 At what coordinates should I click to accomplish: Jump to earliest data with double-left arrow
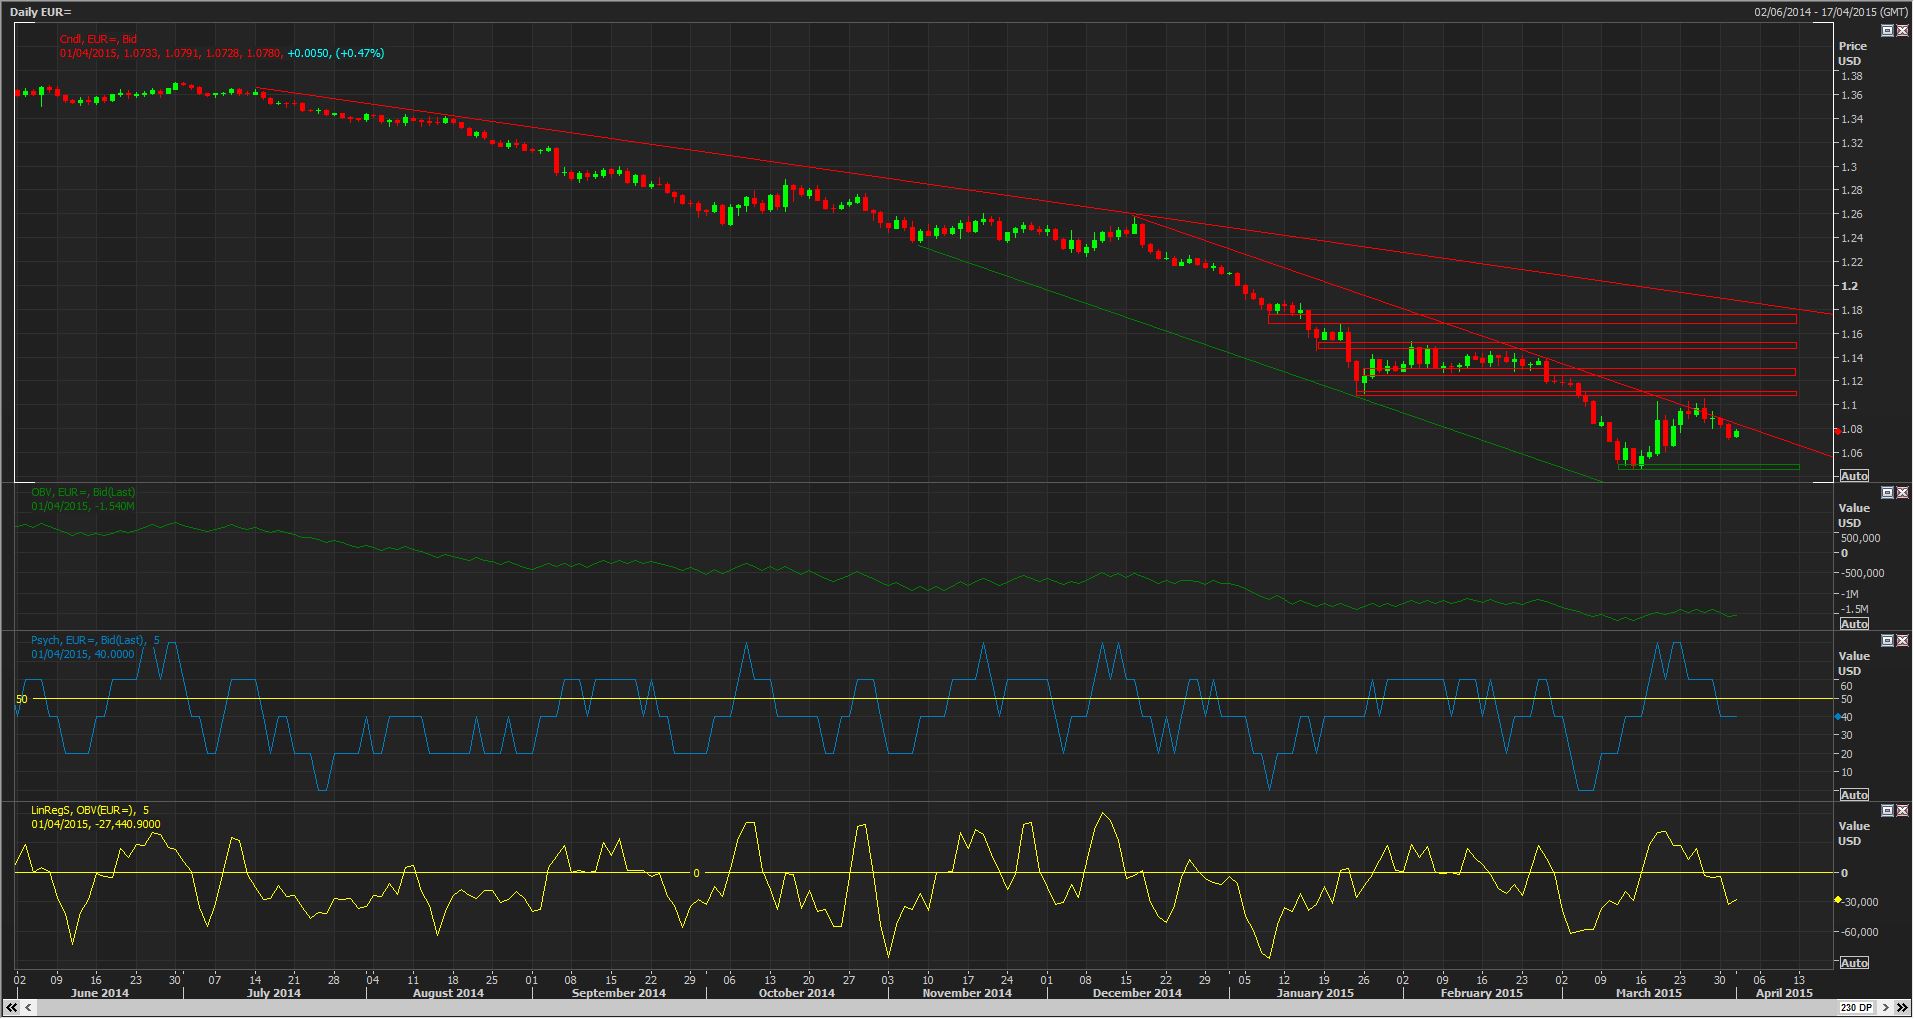pos(11,1007)
